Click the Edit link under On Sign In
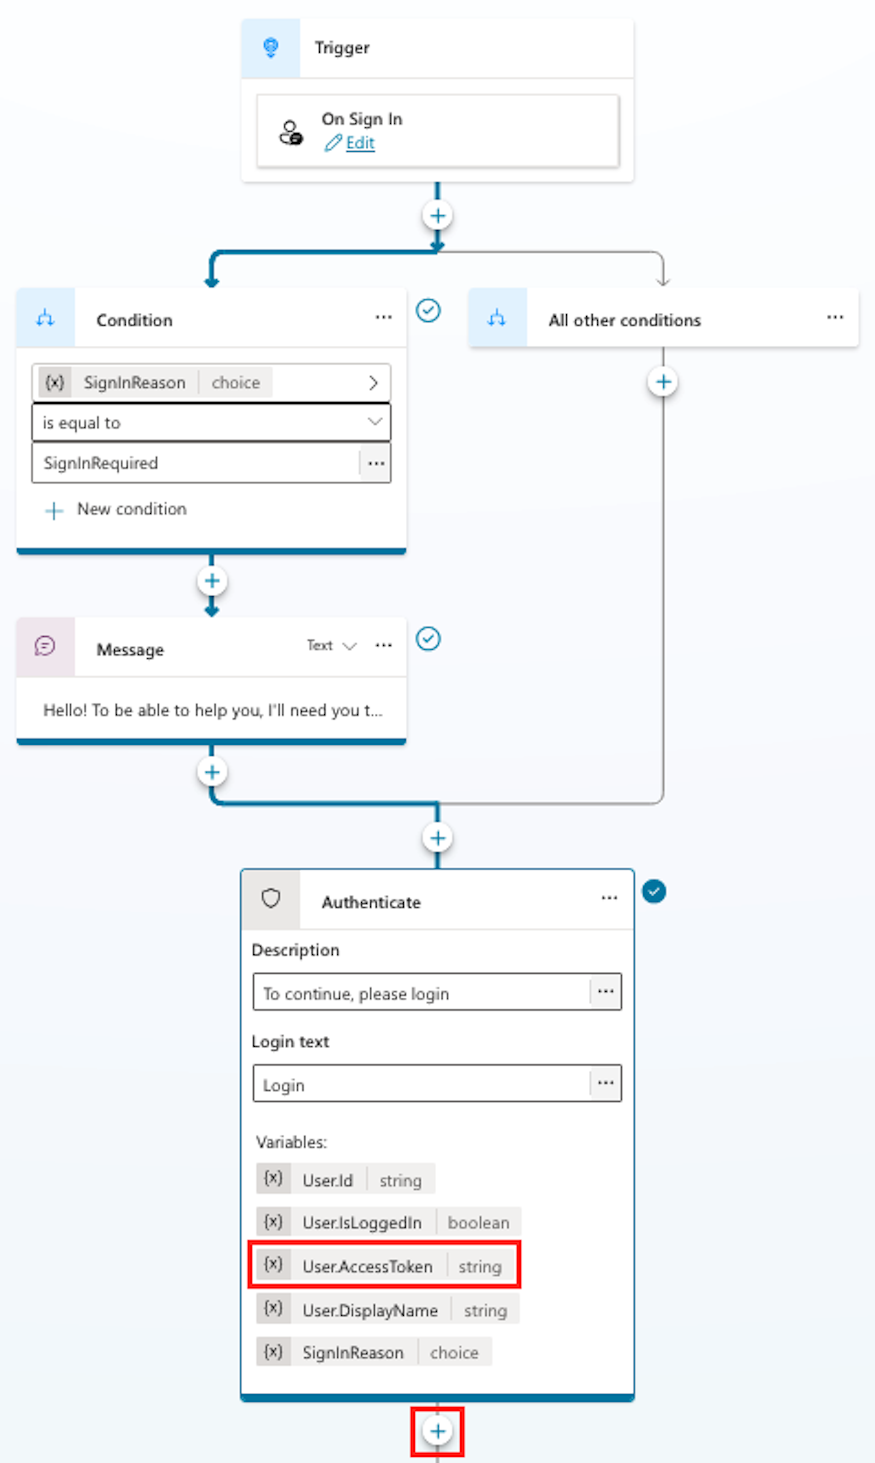This screenshot has height=1463, width=875. (360, 143)
